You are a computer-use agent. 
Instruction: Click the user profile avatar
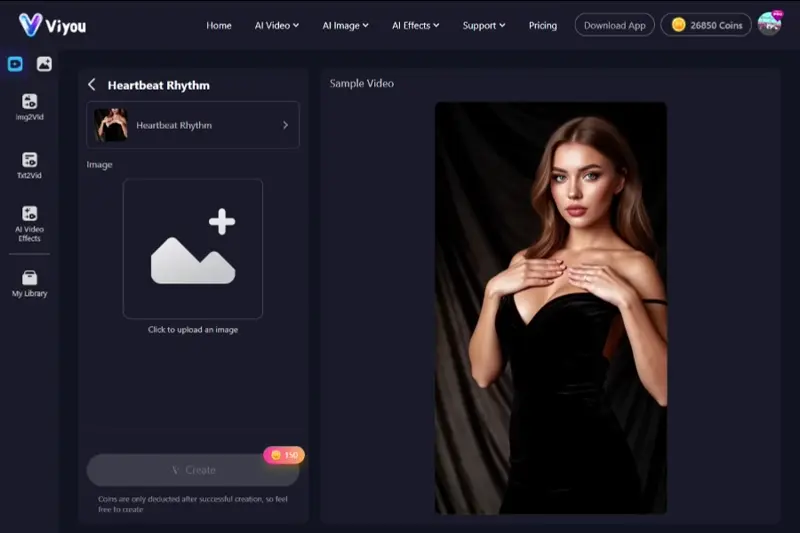(769, 23)
